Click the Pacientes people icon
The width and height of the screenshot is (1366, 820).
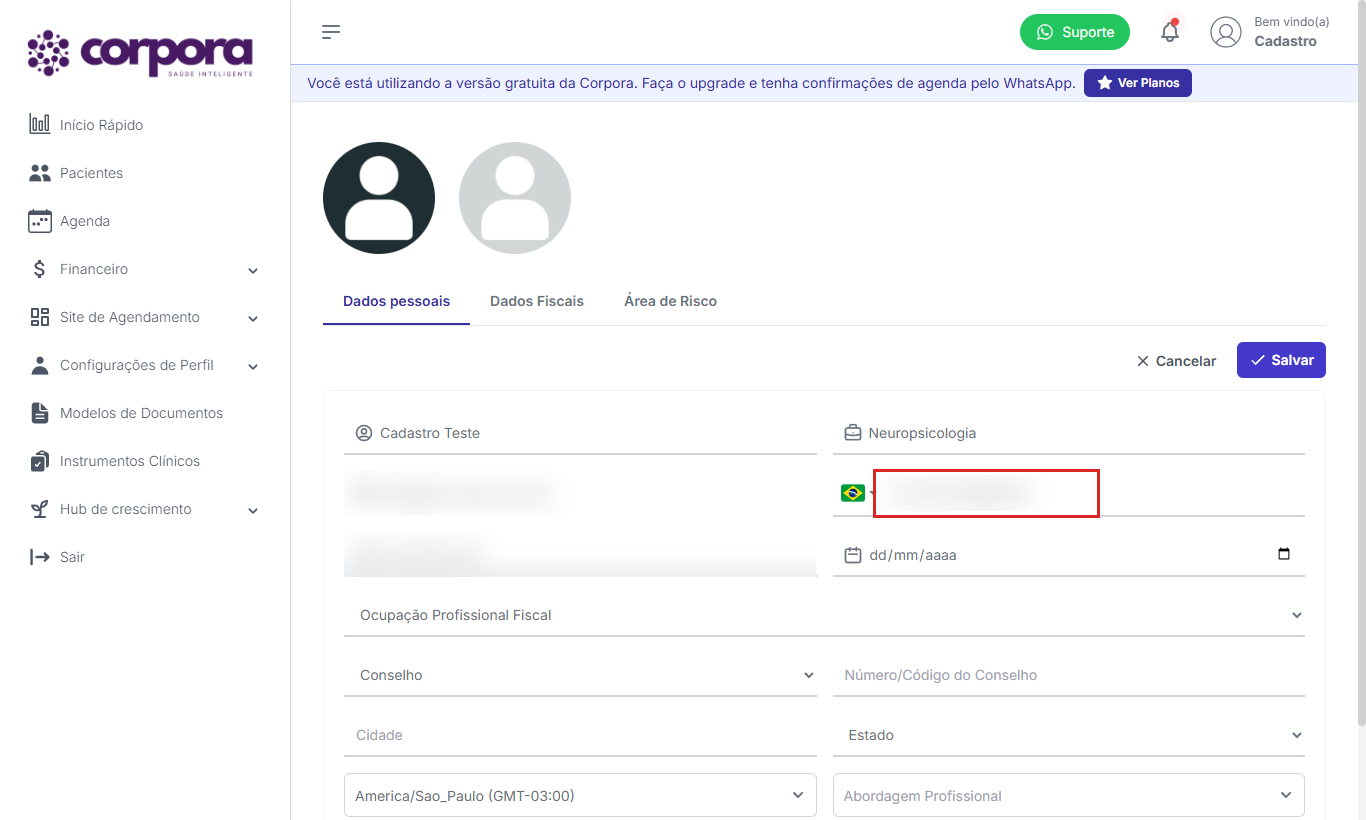coord(39,173)
